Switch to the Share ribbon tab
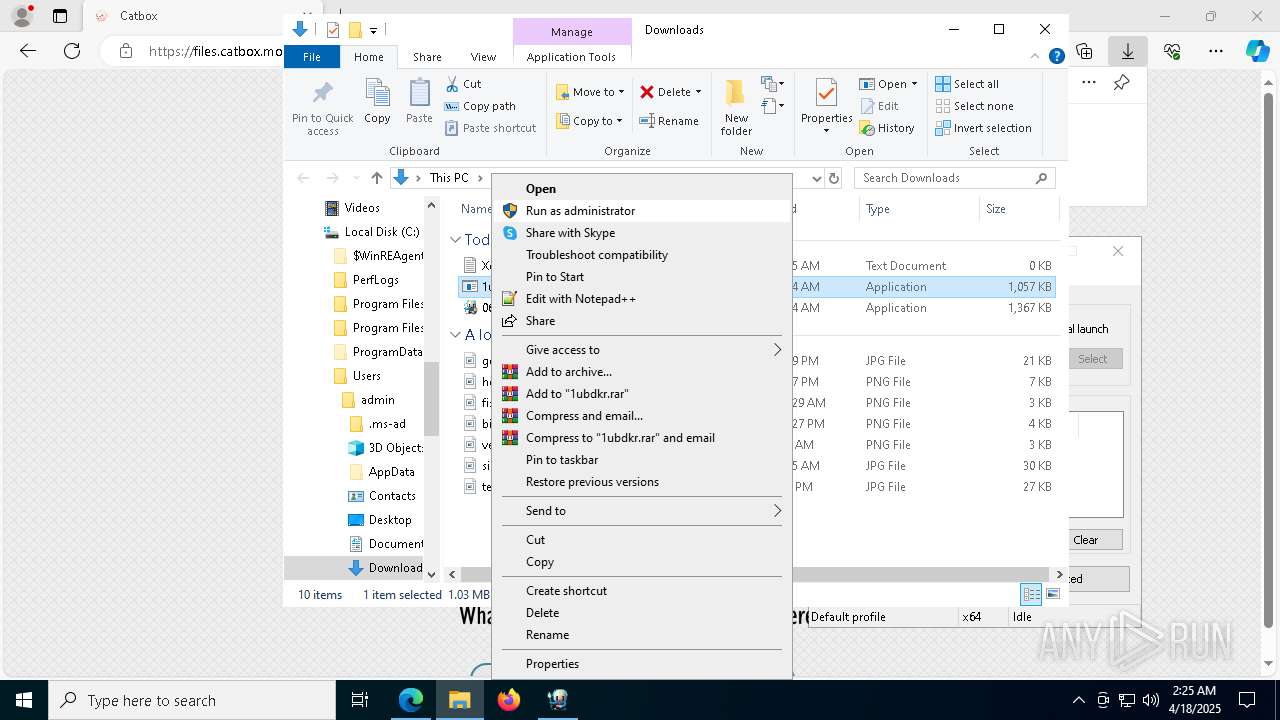The height and width of the screenshot is (720, 1280). tap(427, 57)
